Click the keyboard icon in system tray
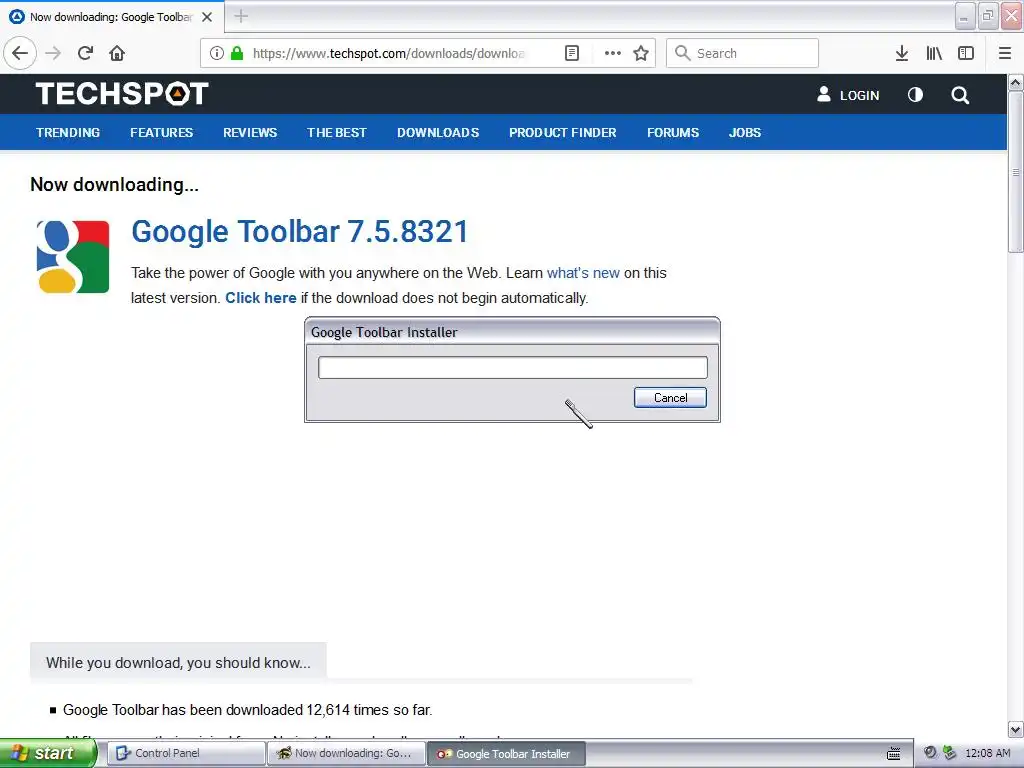The height and width of the screenshot is (768, 1024). coord(894,754)
